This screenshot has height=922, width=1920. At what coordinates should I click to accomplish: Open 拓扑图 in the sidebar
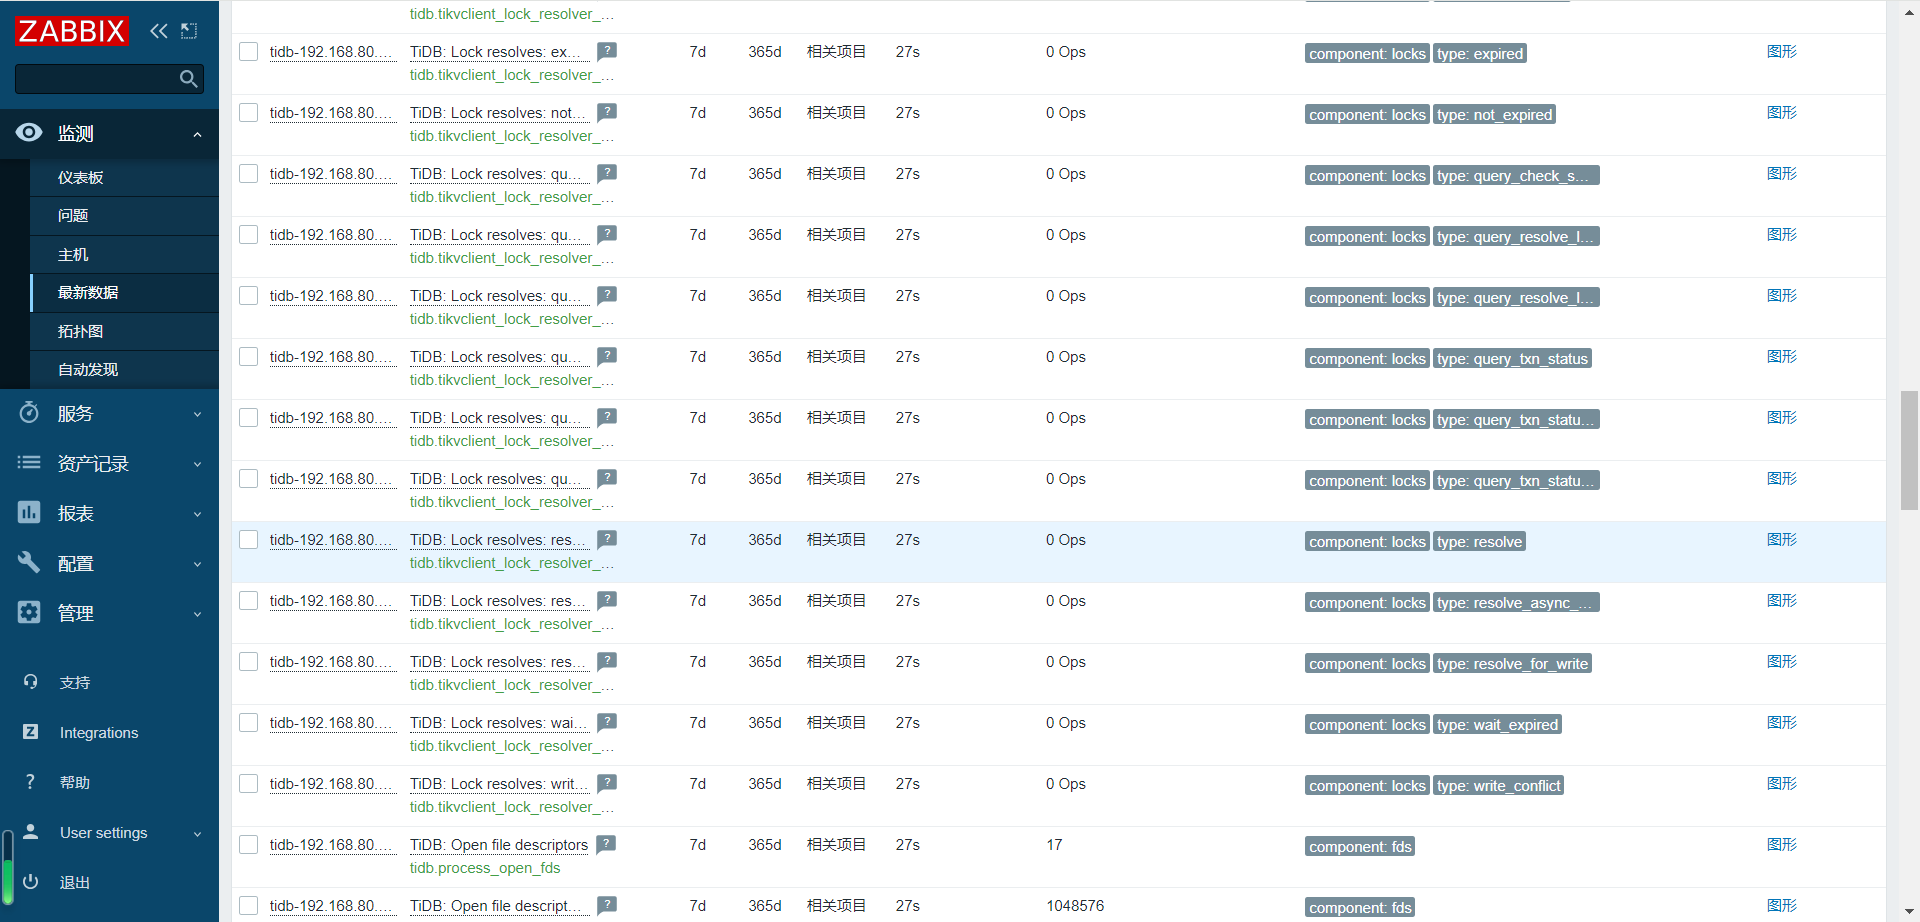click(124, 332)
